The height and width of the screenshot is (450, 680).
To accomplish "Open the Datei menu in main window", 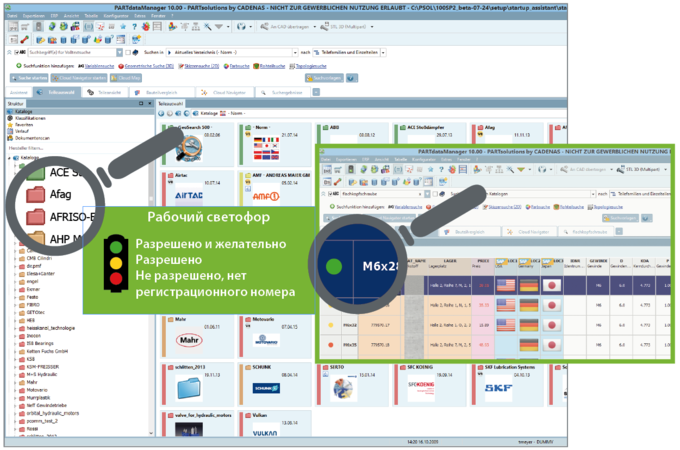I will point(12,16).
